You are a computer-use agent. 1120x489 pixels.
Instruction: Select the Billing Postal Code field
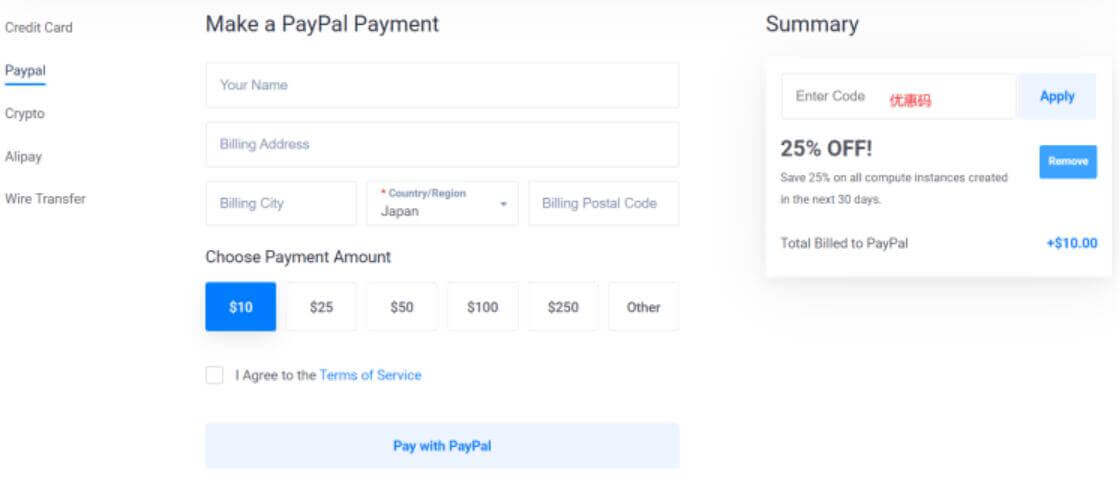(x=604, y=203)
